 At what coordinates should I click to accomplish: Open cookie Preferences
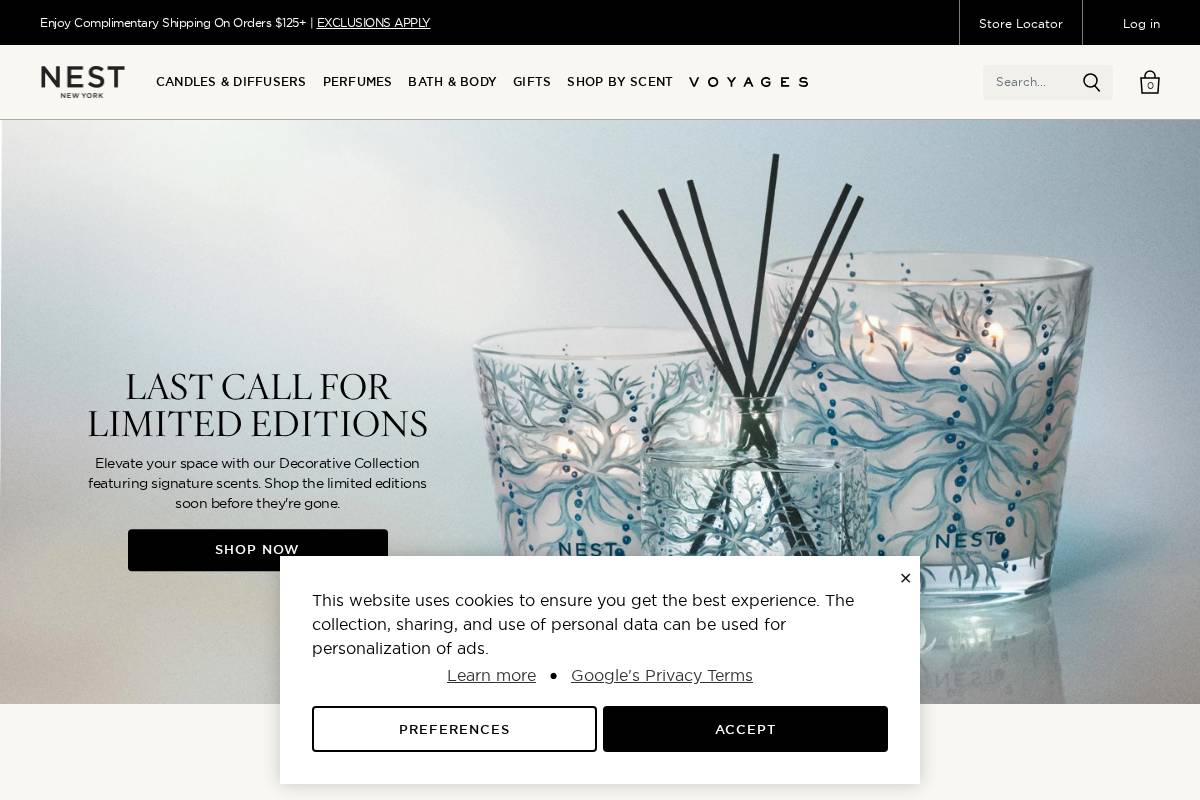pos(454,729)
